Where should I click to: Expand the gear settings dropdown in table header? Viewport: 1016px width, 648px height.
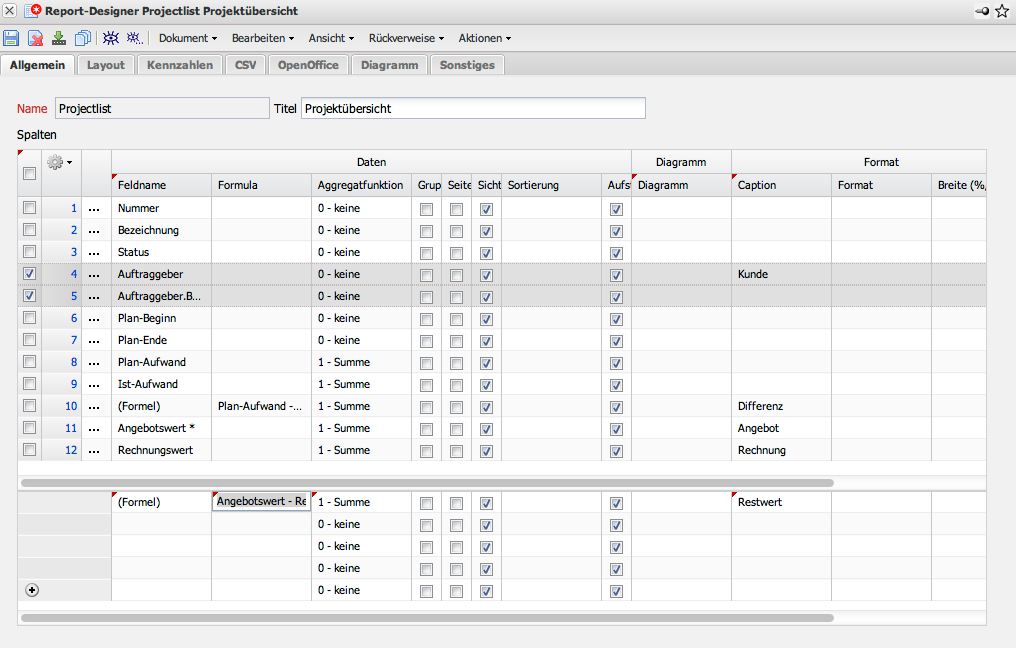(60, 162)
